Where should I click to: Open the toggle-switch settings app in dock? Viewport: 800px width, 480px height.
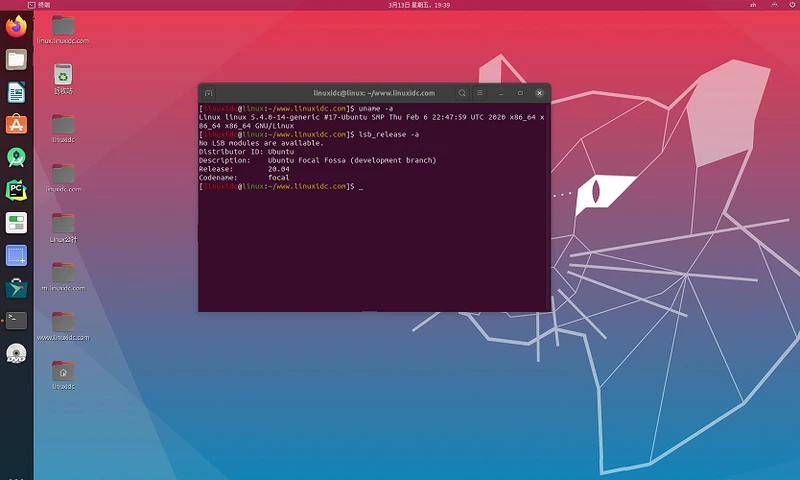[16, 223]
